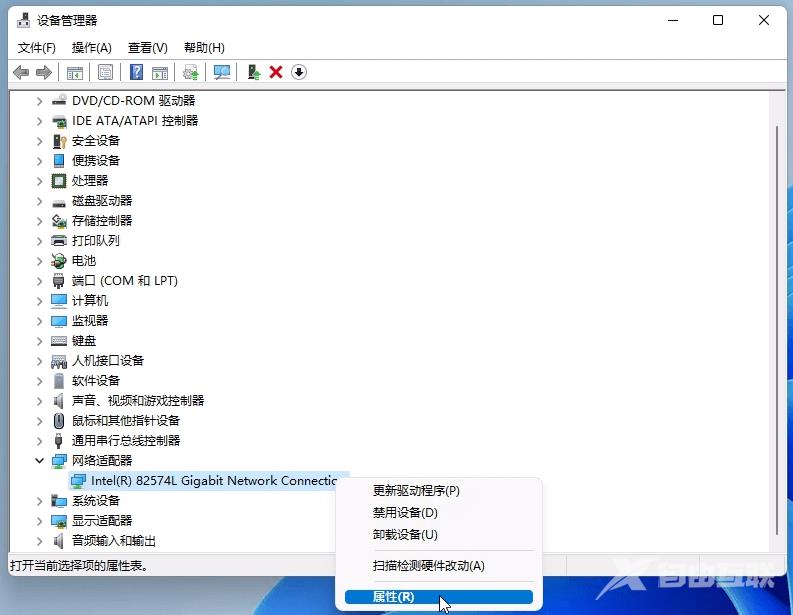Click the 打印队列 printer icon
This screenshot has height=615, width=793.
point(59,241)
